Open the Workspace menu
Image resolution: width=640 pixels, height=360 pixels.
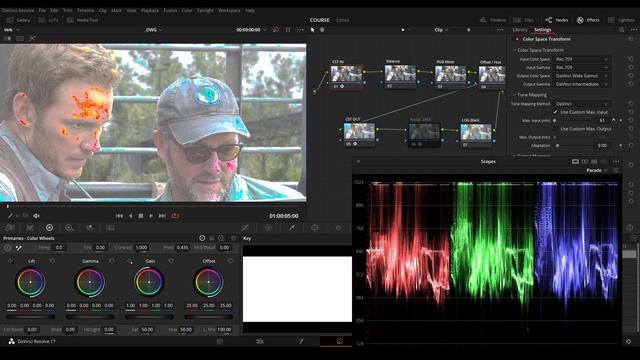coord(229,10)
